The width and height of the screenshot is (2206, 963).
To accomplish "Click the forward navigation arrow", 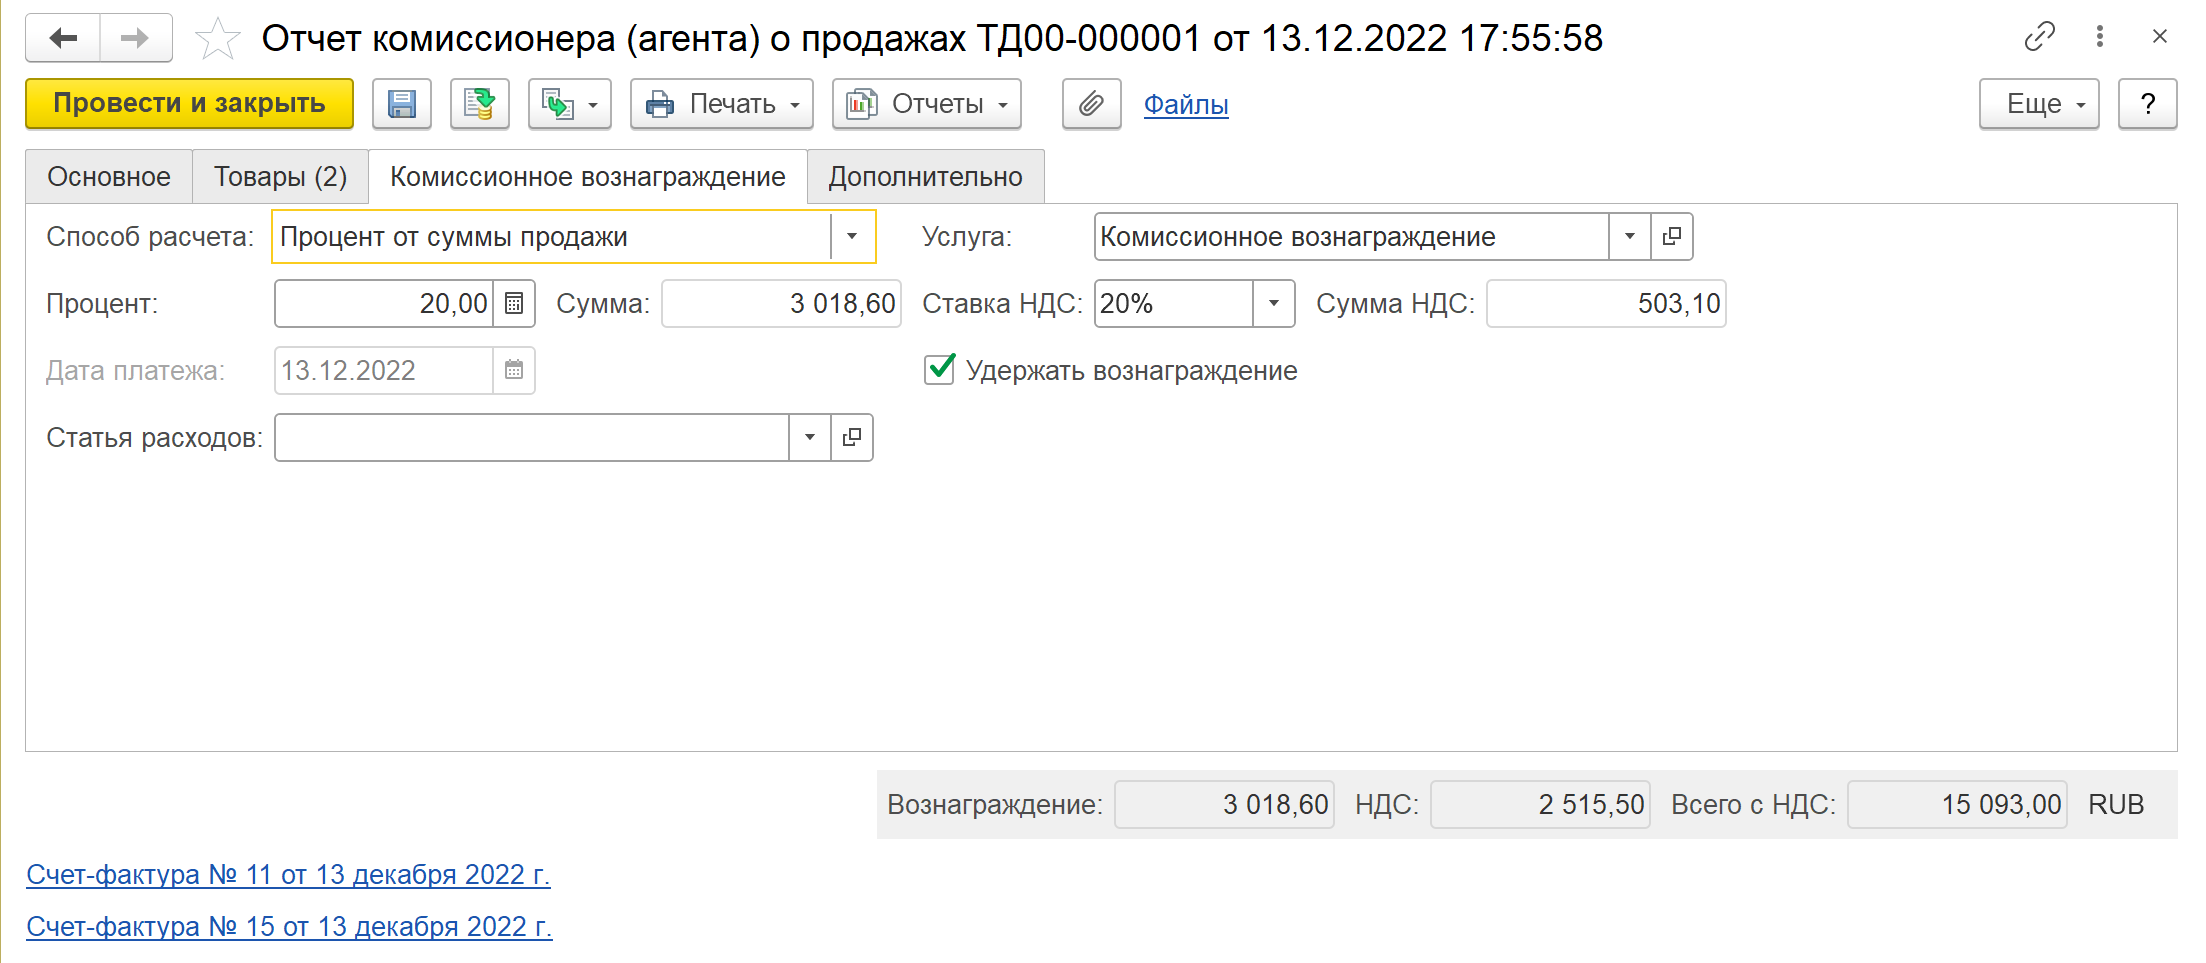I will tap(134, 39).
